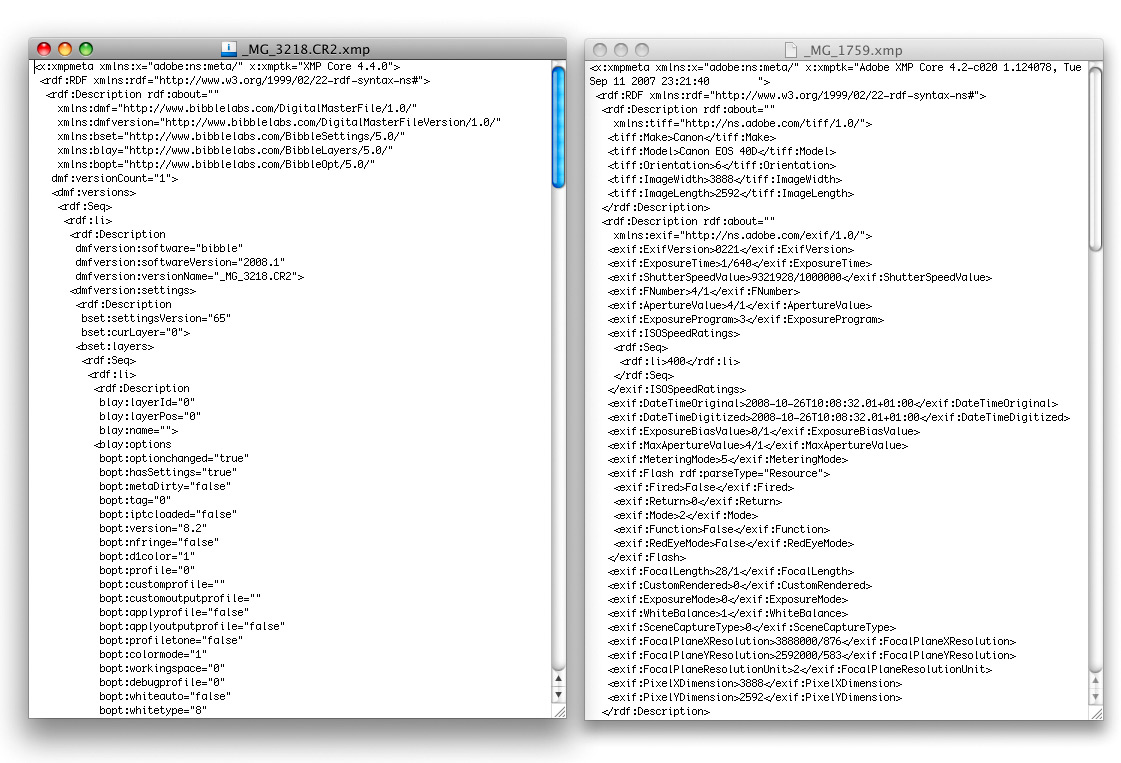Click the exif:DateTimeOriginal line
This screenshot has width=1121, height=763.
tap(832, 403)
